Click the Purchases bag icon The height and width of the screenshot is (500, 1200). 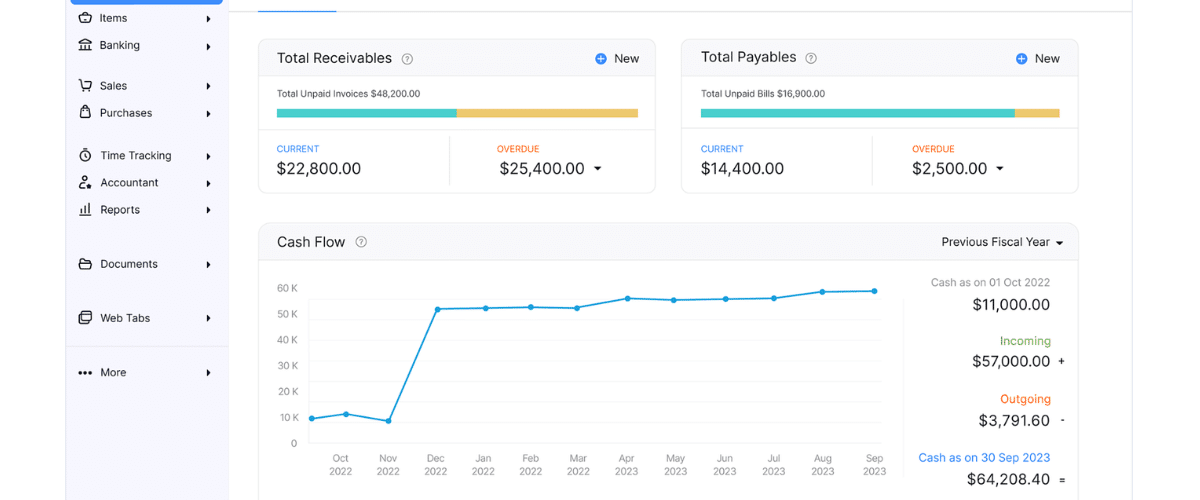pos(85,113)
